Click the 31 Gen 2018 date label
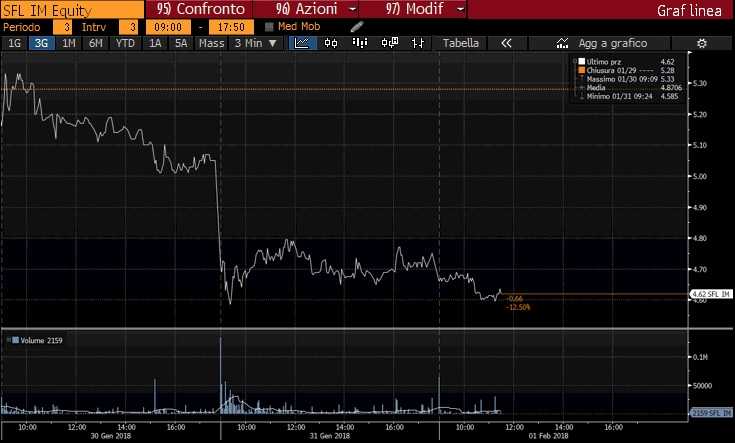 click(330, 436)
